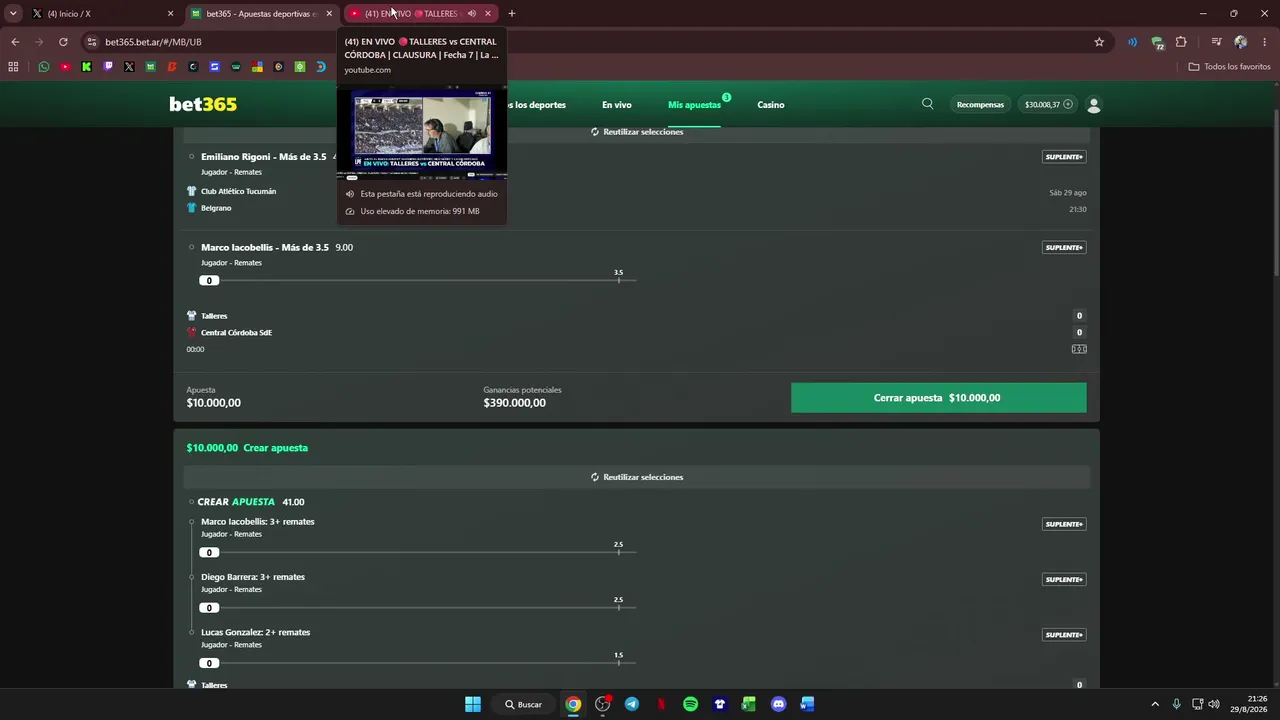Open the Windows Start menu
Image resolution: width=1280 pixels, height=720 pixels.
(x=473, y=704)
